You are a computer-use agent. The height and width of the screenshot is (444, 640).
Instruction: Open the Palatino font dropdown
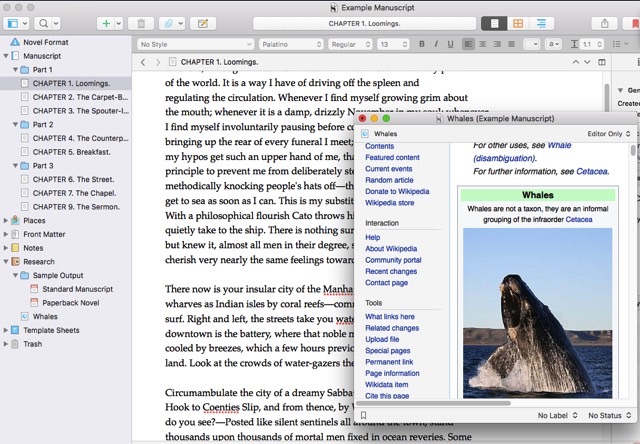[x=291, y=44]
